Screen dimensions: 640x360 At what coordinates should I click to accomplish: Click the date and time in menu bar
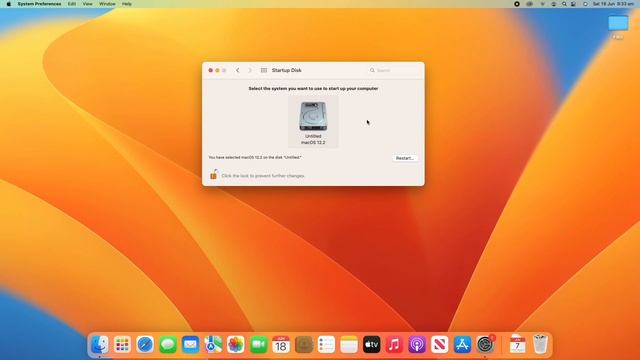pos(613,4)
